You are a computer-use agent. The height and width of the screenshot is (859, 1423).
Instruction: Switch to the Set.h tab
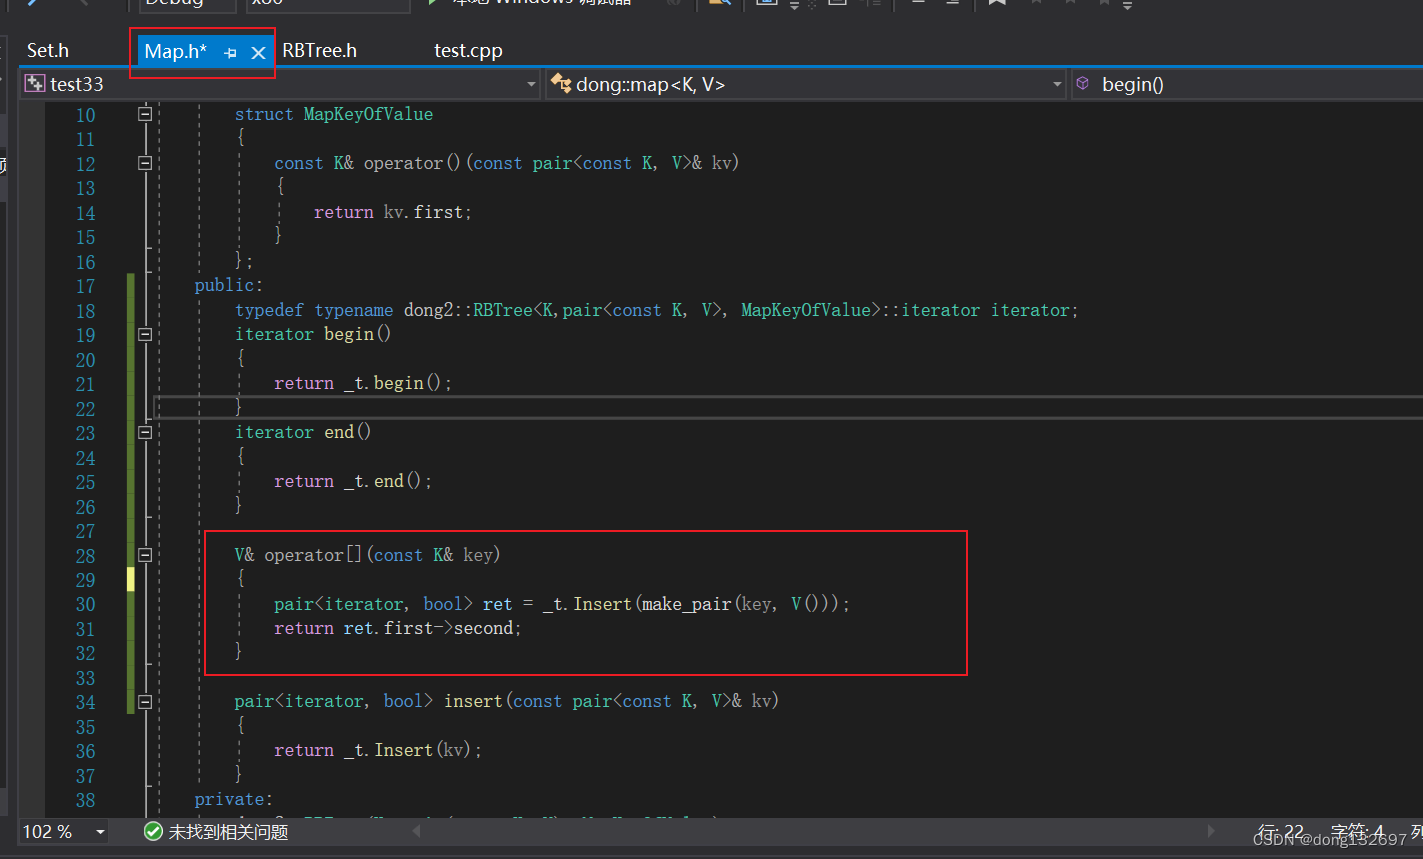coord(48,50)
